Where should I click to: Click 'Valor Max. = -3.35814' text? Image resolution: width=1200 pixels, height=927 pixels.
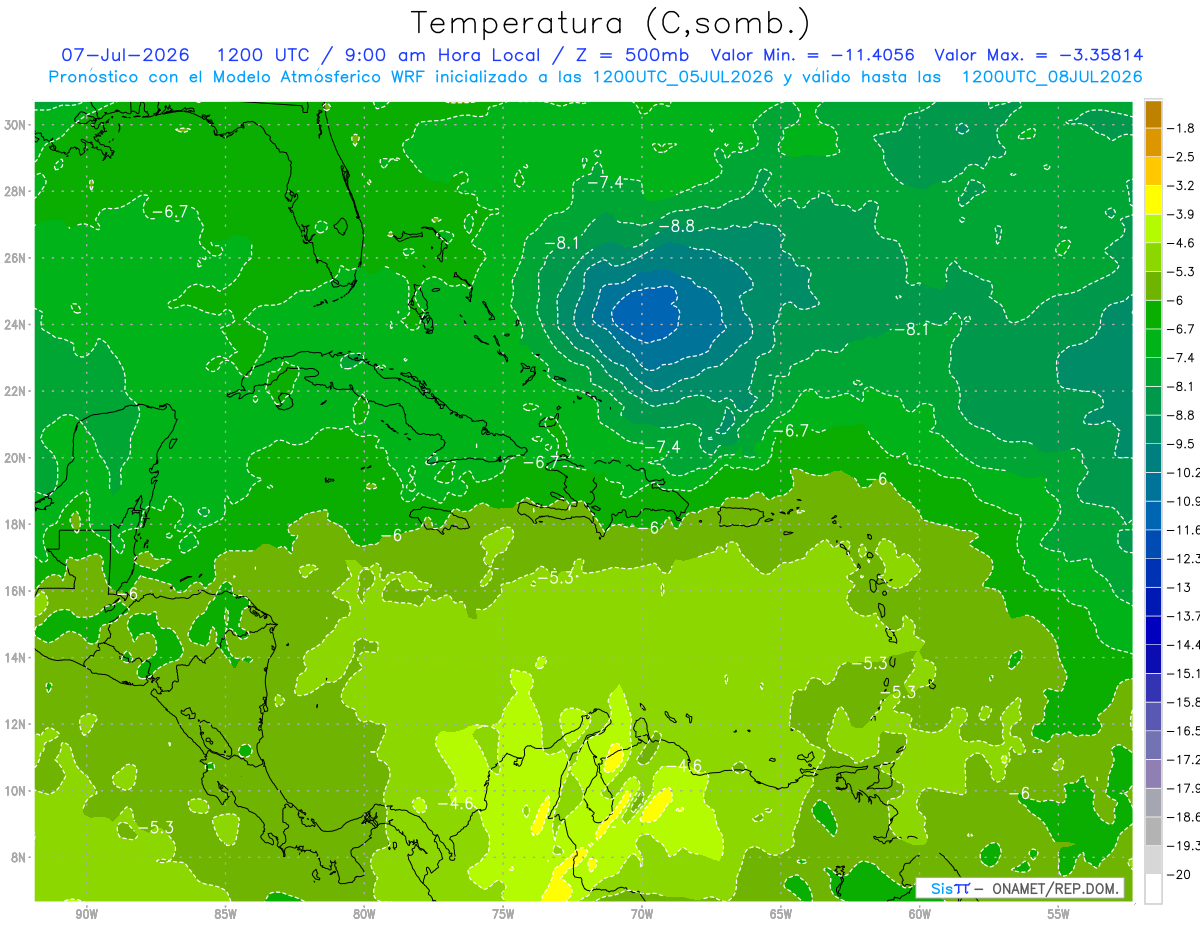click(x=1038, y=55)
